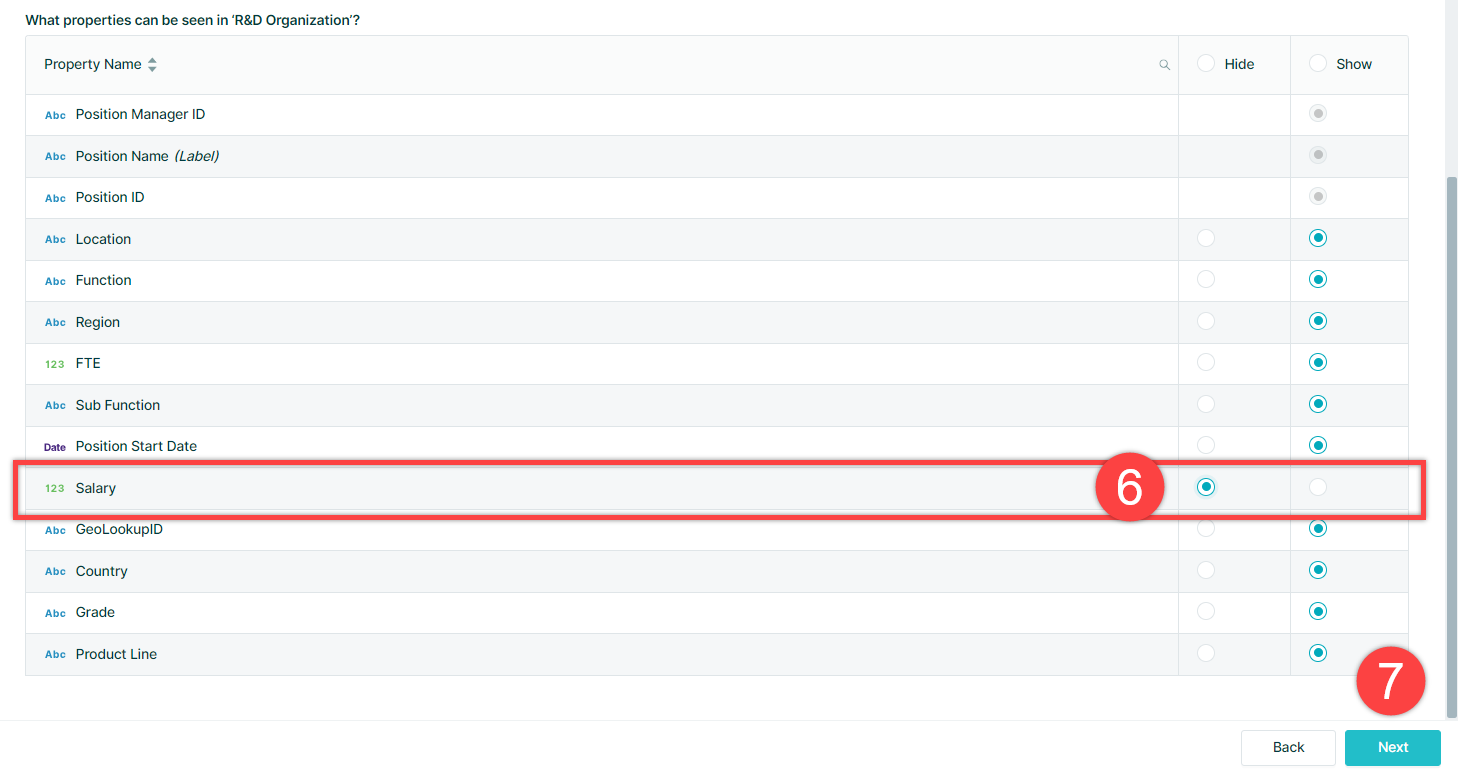Click the Abc type icon beside Product Line
The image size is (1458, 772).
point(55,655)
